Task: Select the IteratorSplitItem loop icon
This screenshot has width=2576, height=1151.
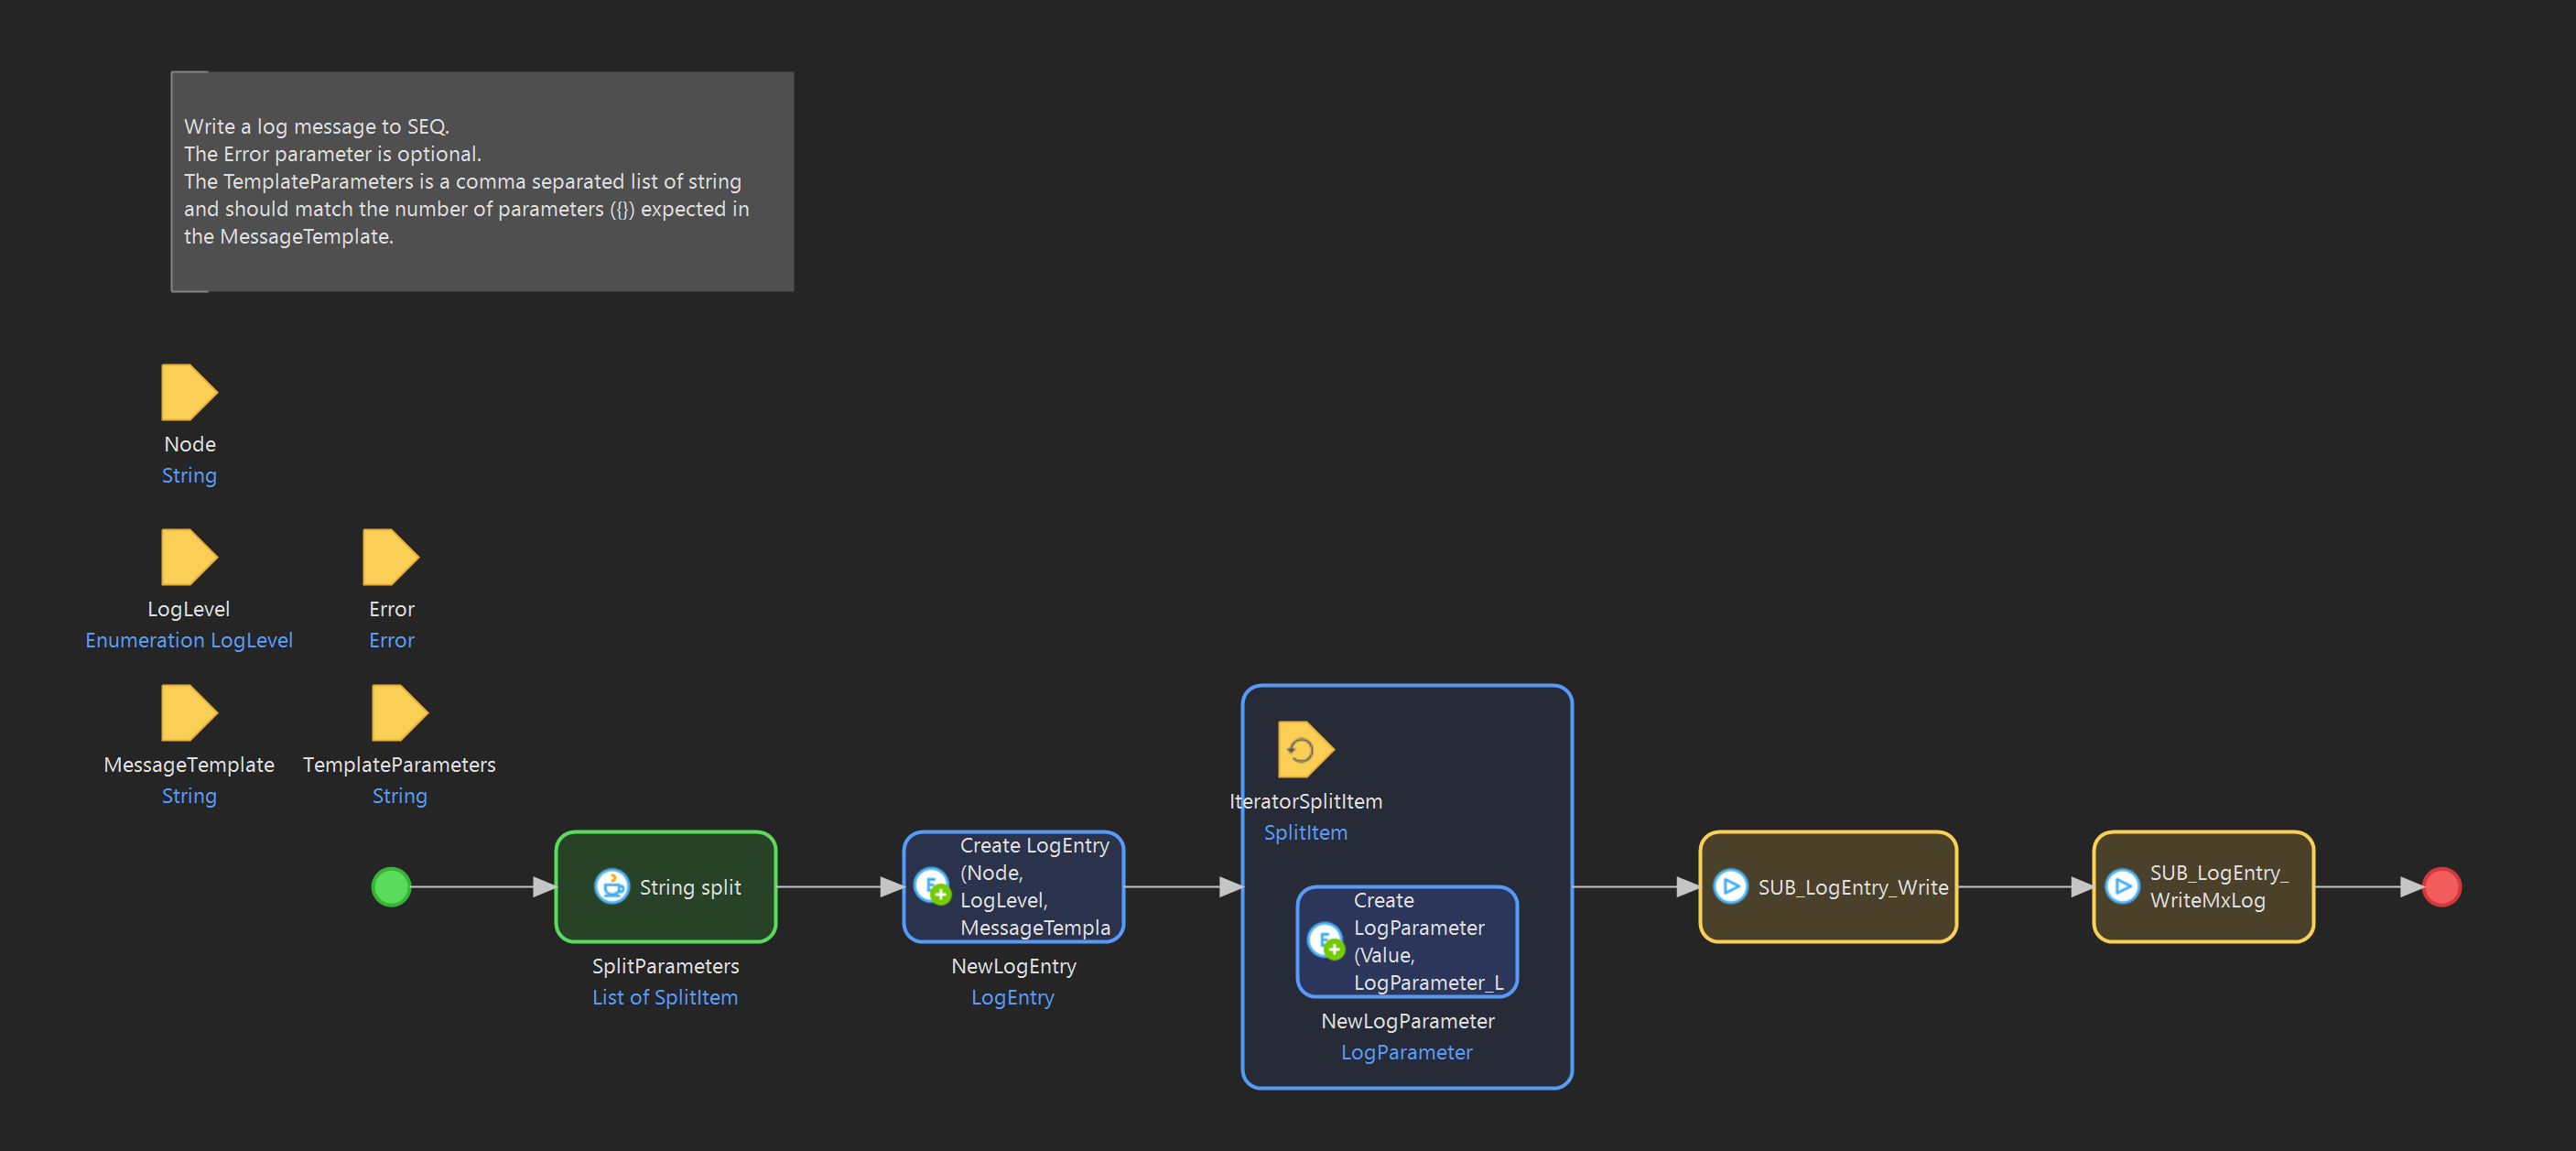Action: [1304, 747]
